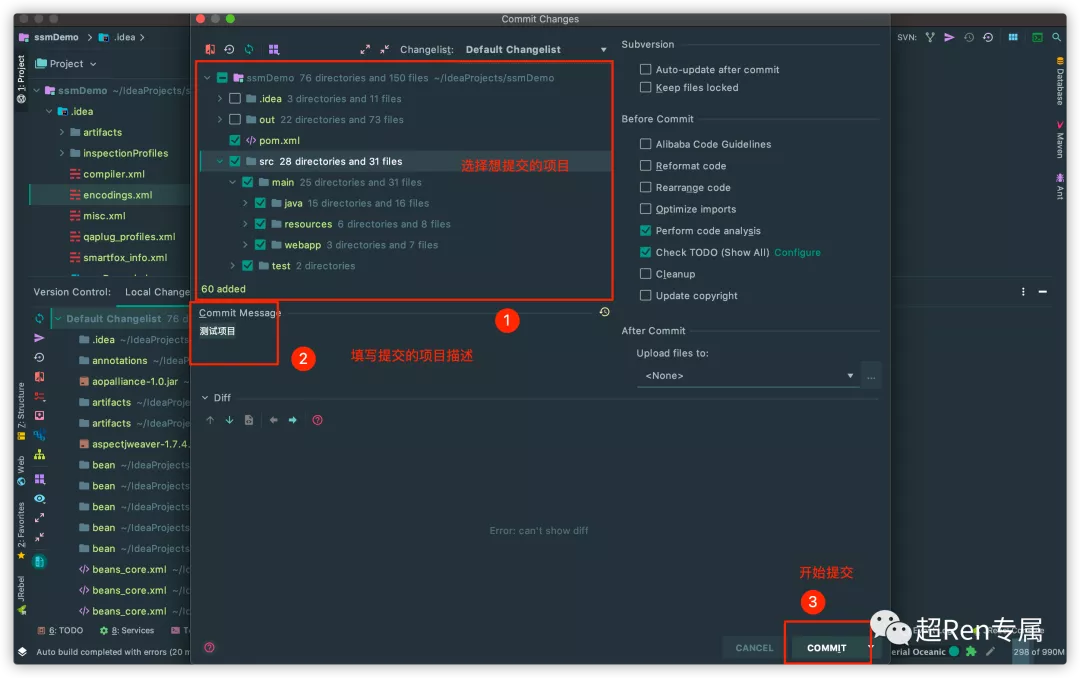This screenshot has height=678, width=1080.
Task: Uncheck the pom.xml checkbox
Action: (235, 141)
